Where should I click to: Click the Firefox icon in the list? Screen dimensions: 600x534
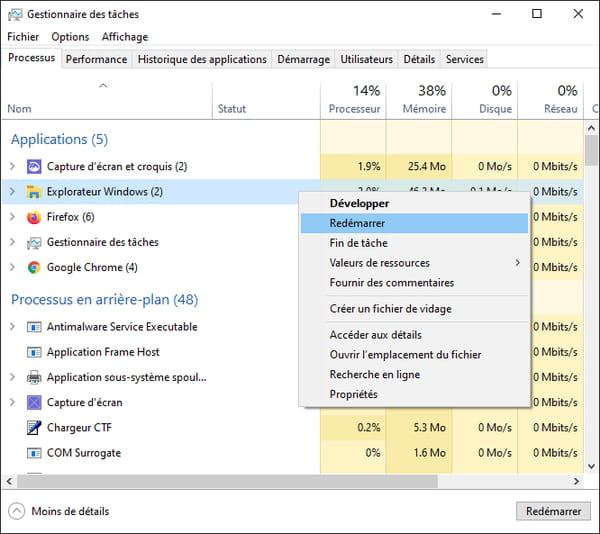coord(34,217)
